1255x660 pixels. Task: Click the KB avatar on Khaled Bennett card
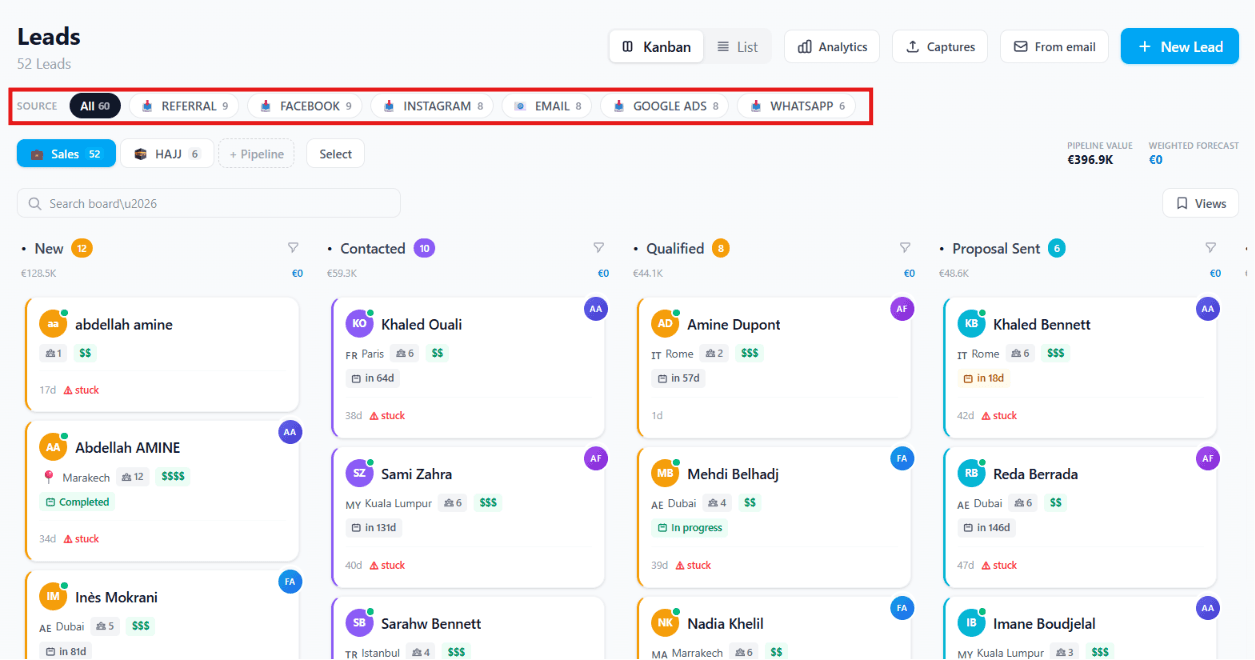coord(971,324)
